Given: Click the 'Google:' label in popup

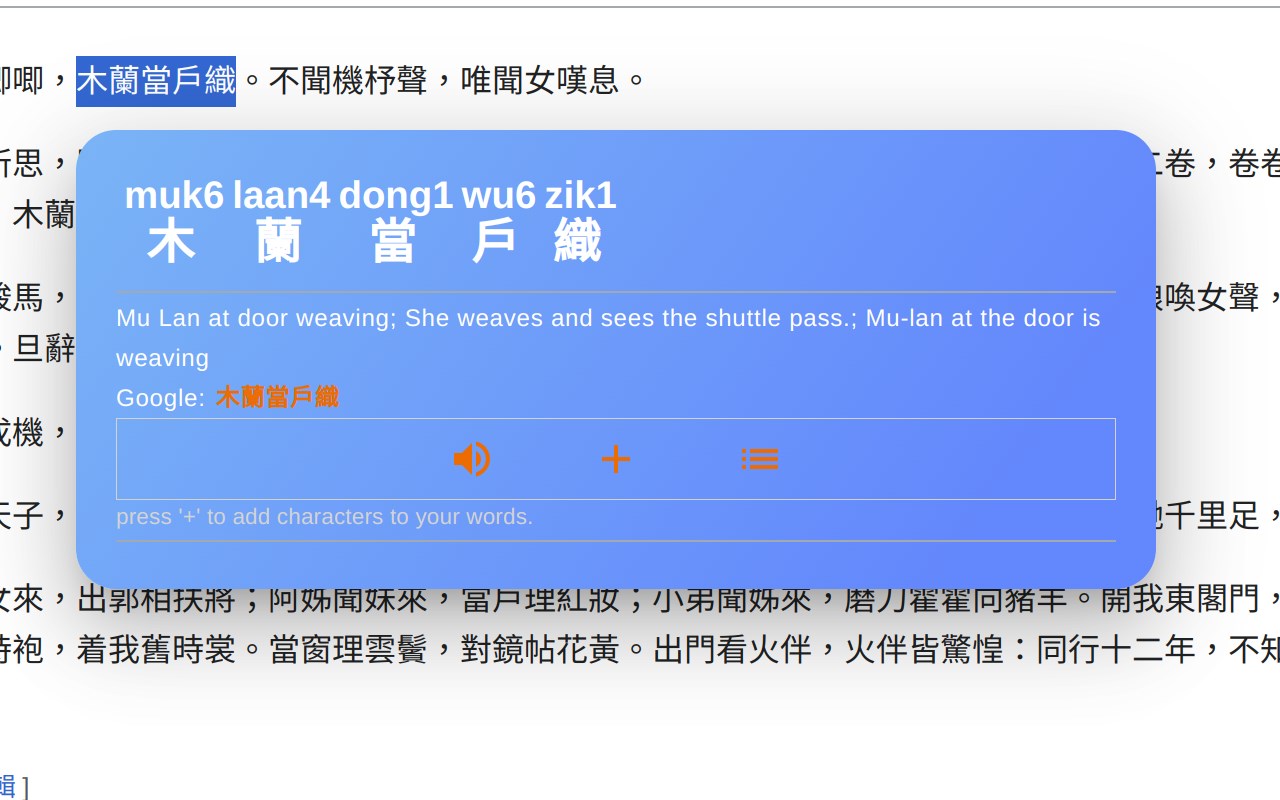Looking at the screenshot, I should click(x=160, y=398).
